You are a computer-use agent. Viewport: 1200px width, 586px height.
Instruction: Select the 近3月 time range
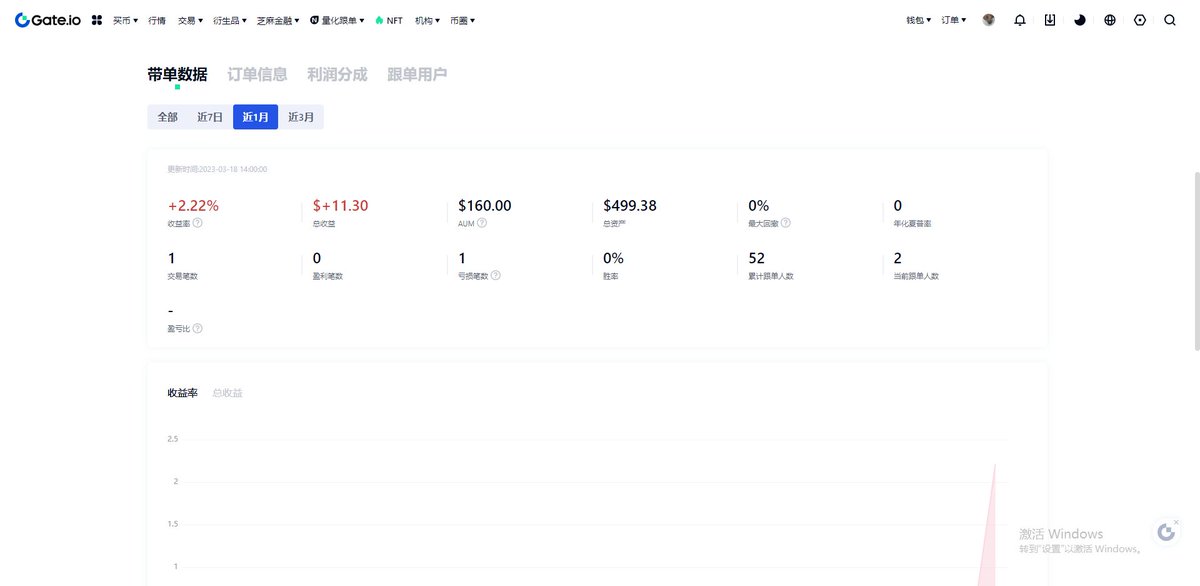tap(301, 117)
